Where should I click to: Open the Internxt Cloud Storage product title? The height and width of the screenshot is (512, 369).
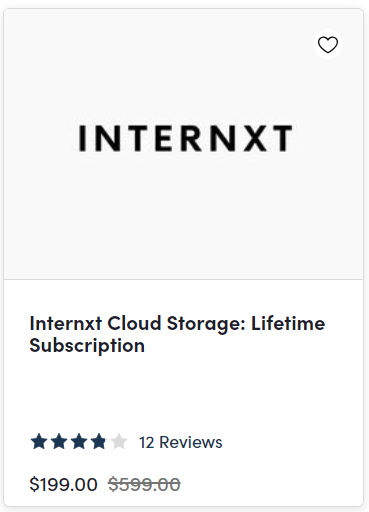pos(177,334)
